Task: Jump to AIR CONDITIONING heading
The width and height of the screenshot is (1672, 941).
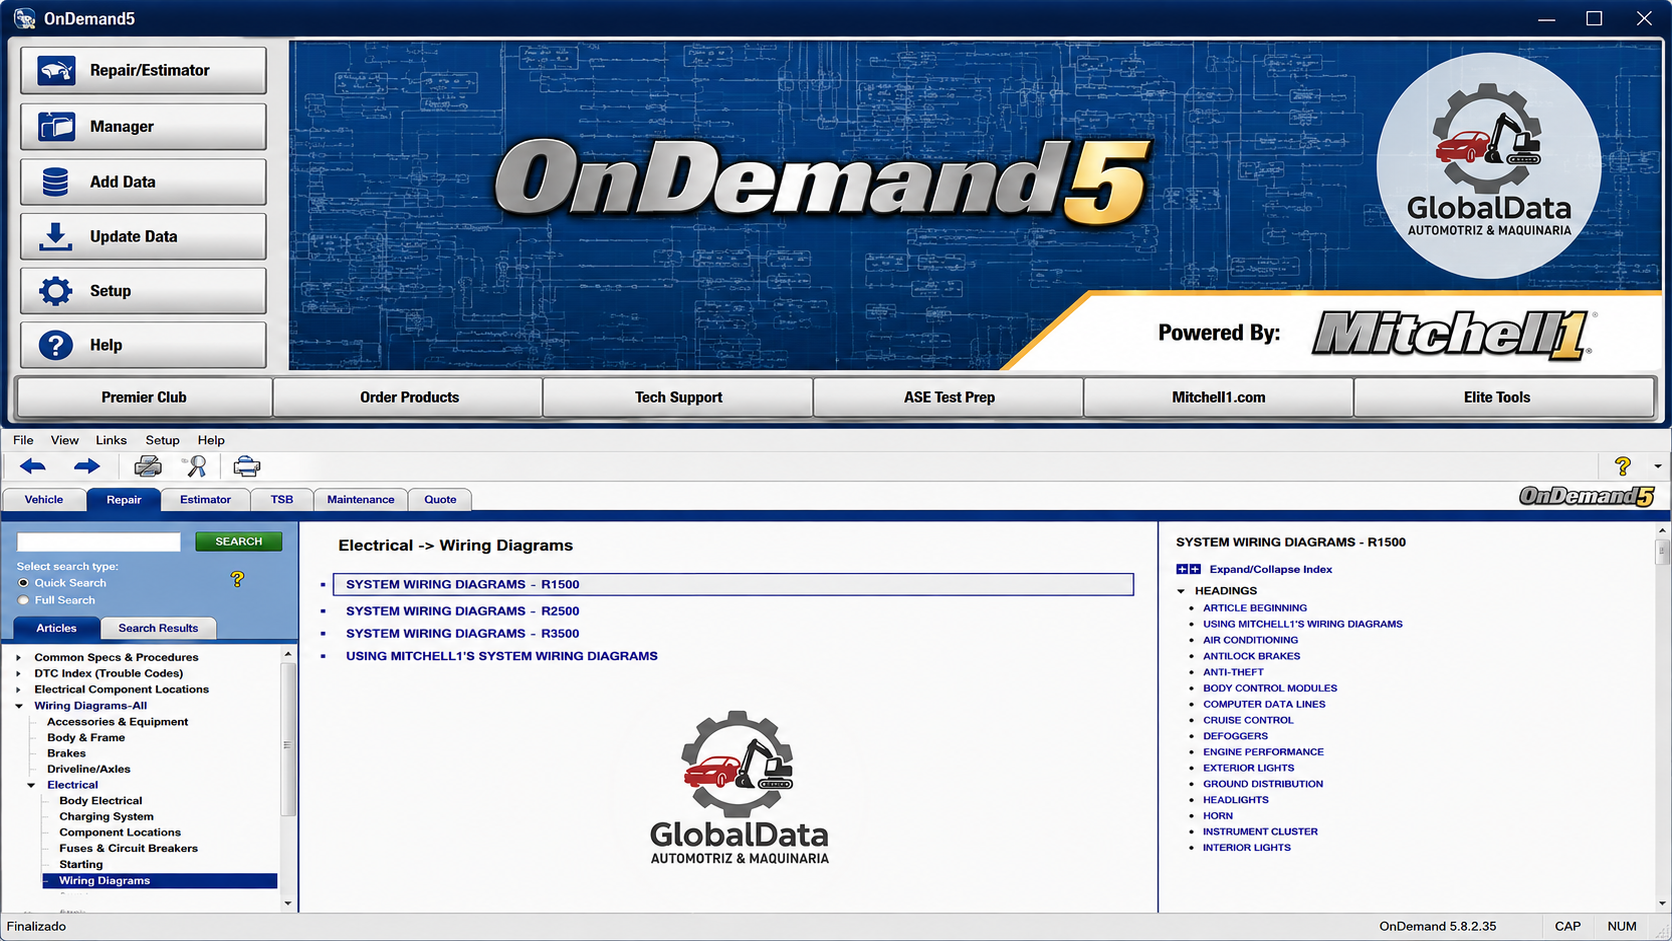Action: (1250, 640)
